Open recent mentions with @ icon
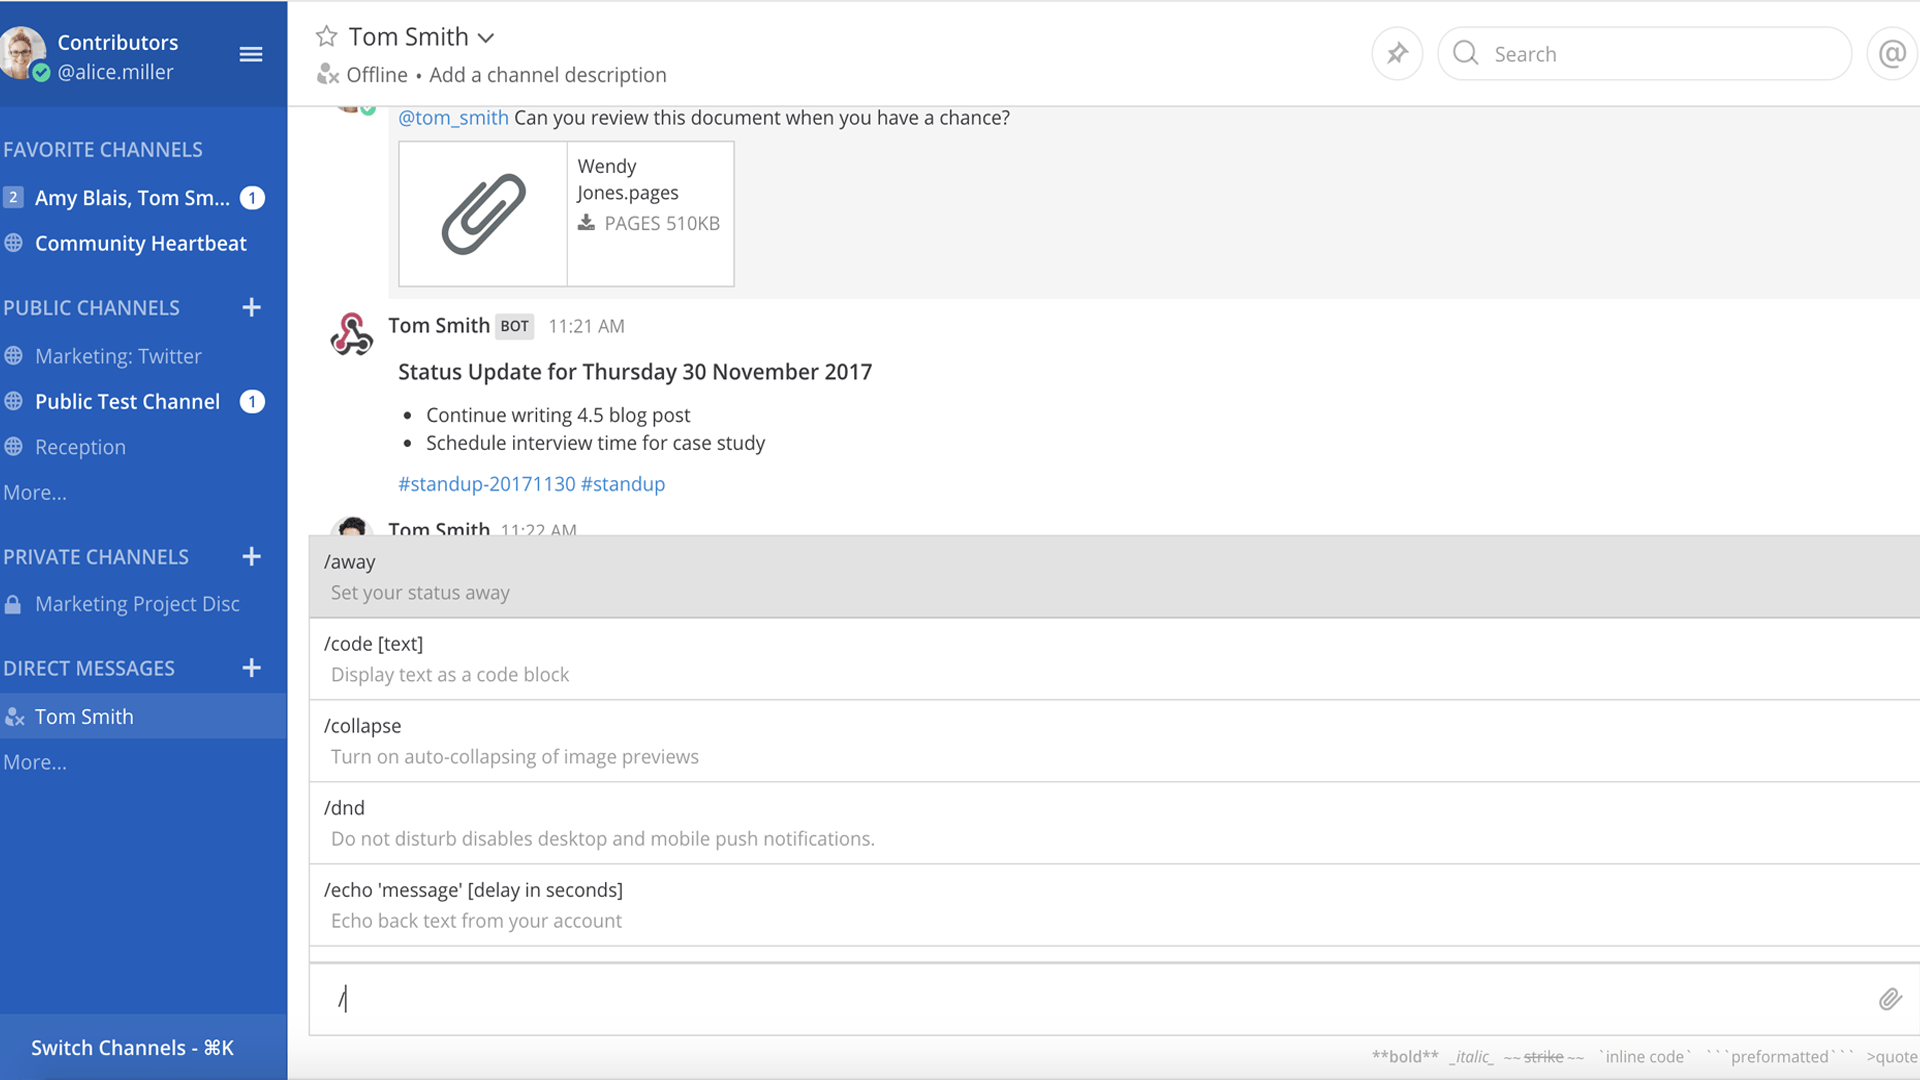The width and height of the screenshot is (1920, 1080). [x=1892, y=54]
